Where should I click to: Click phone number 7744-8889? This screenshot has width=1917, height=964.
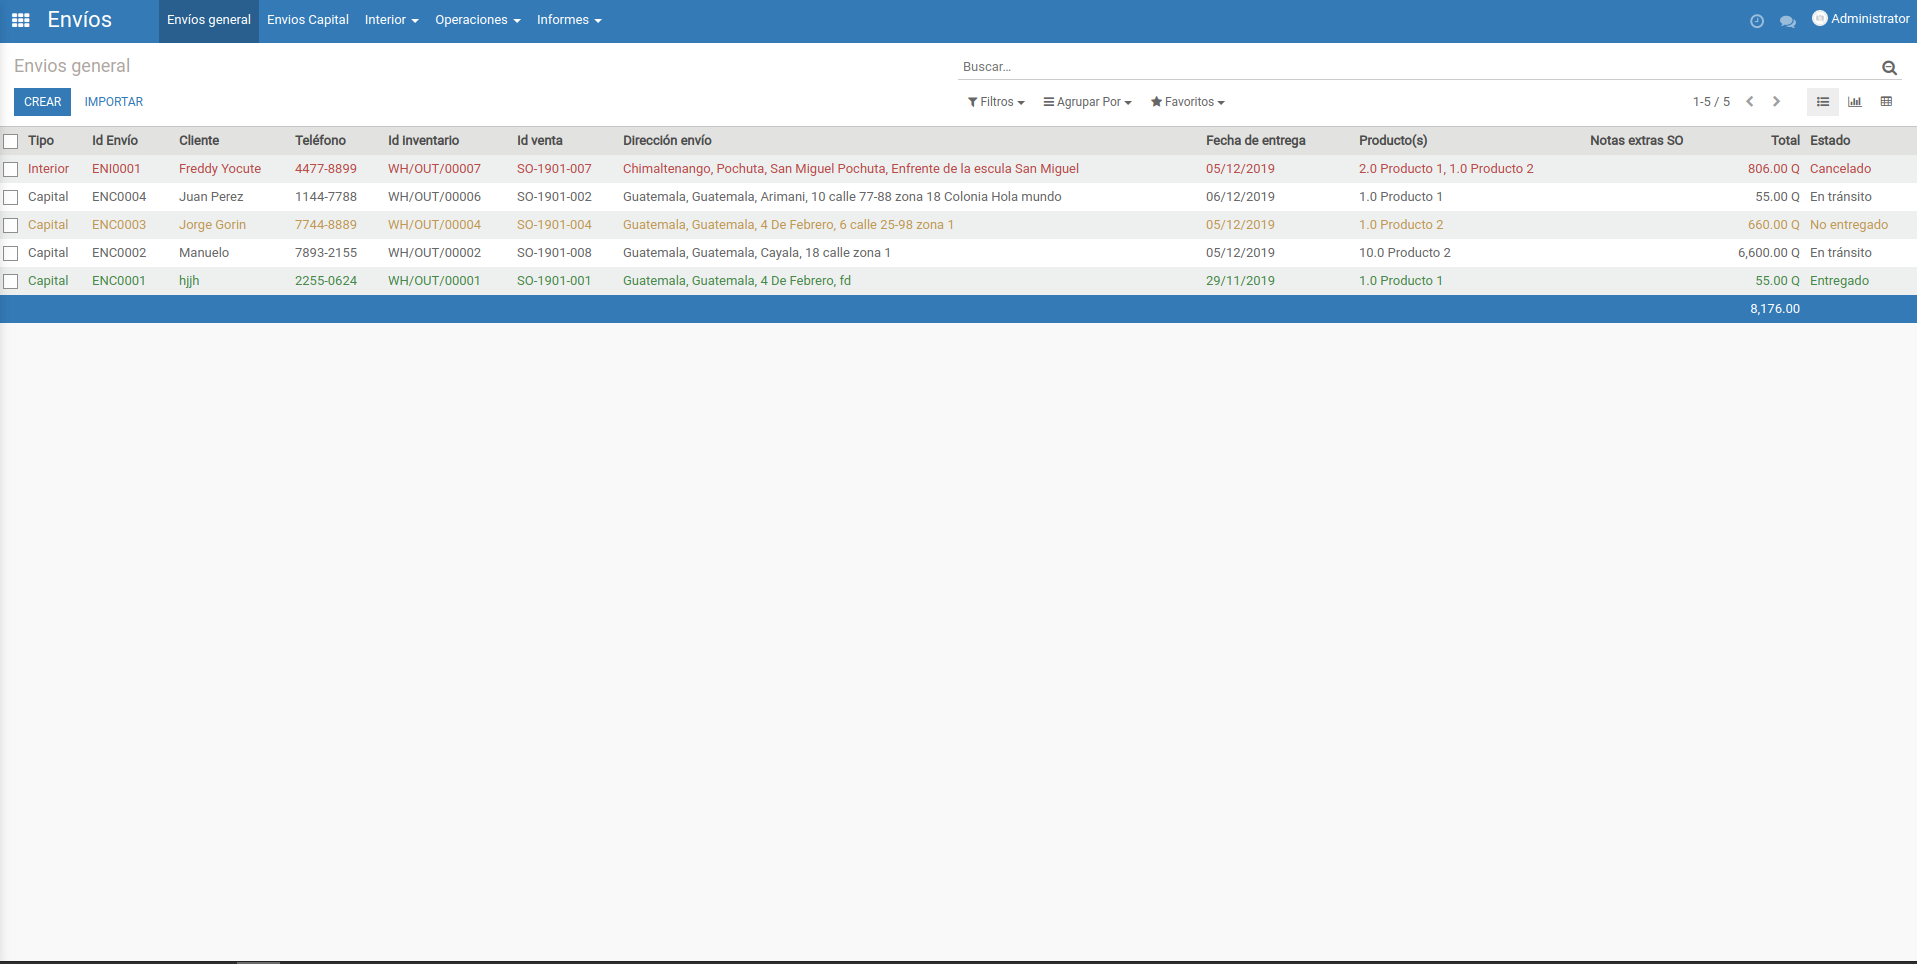click(x=326, y=225)
